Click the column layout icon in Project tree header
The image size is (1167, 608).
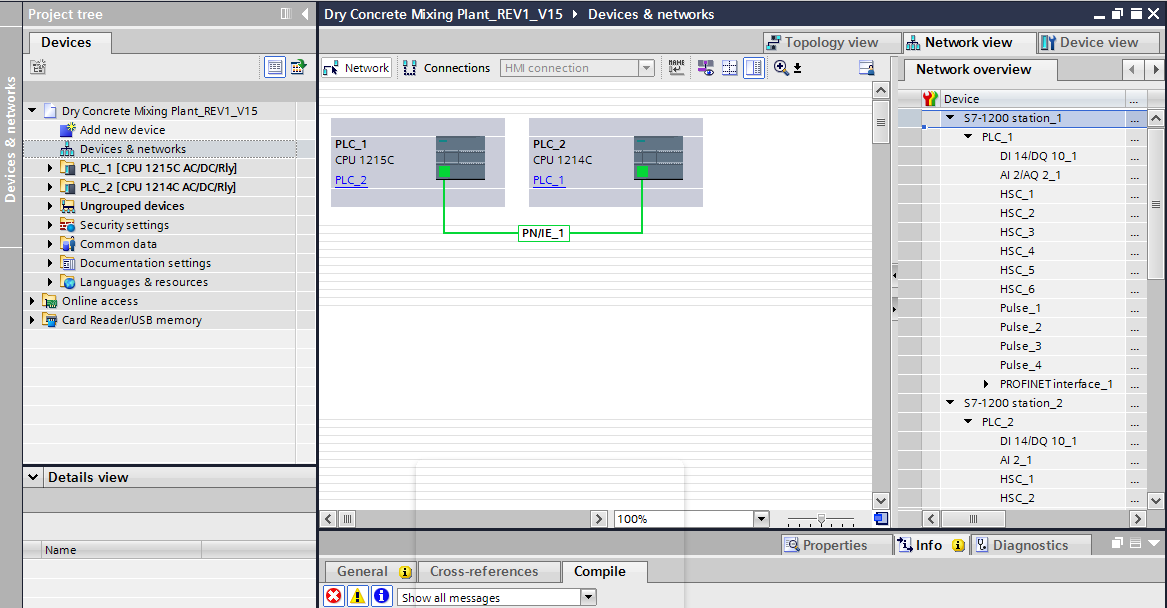[286, 13]
